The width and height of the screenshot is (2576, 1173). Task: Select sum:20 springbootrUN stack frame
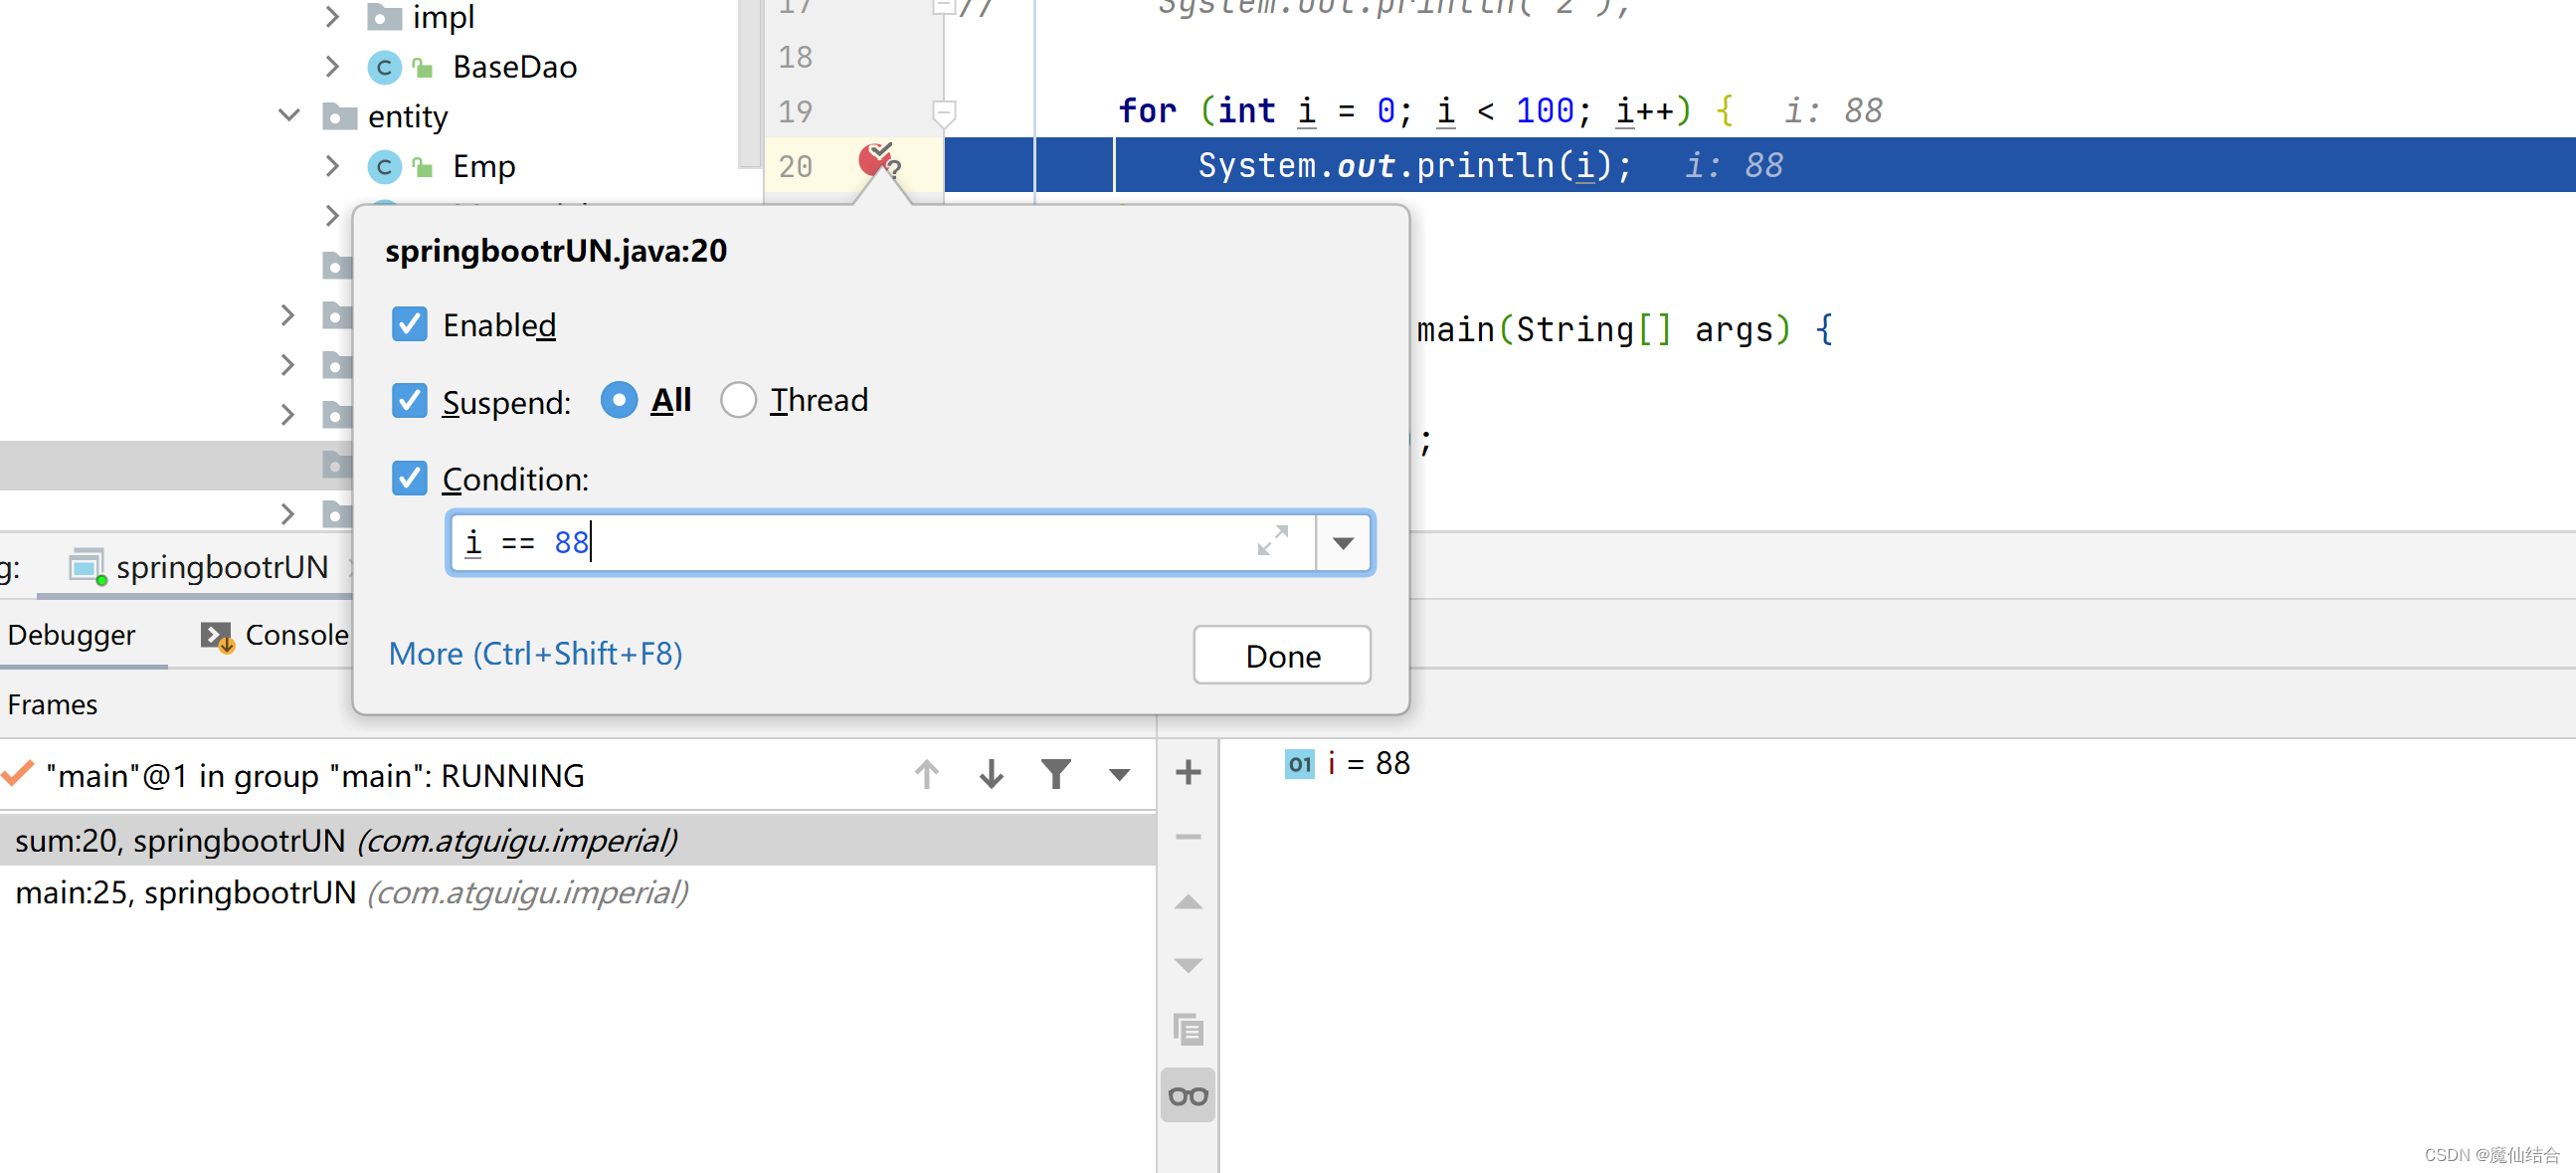click(x=578, y=841)
